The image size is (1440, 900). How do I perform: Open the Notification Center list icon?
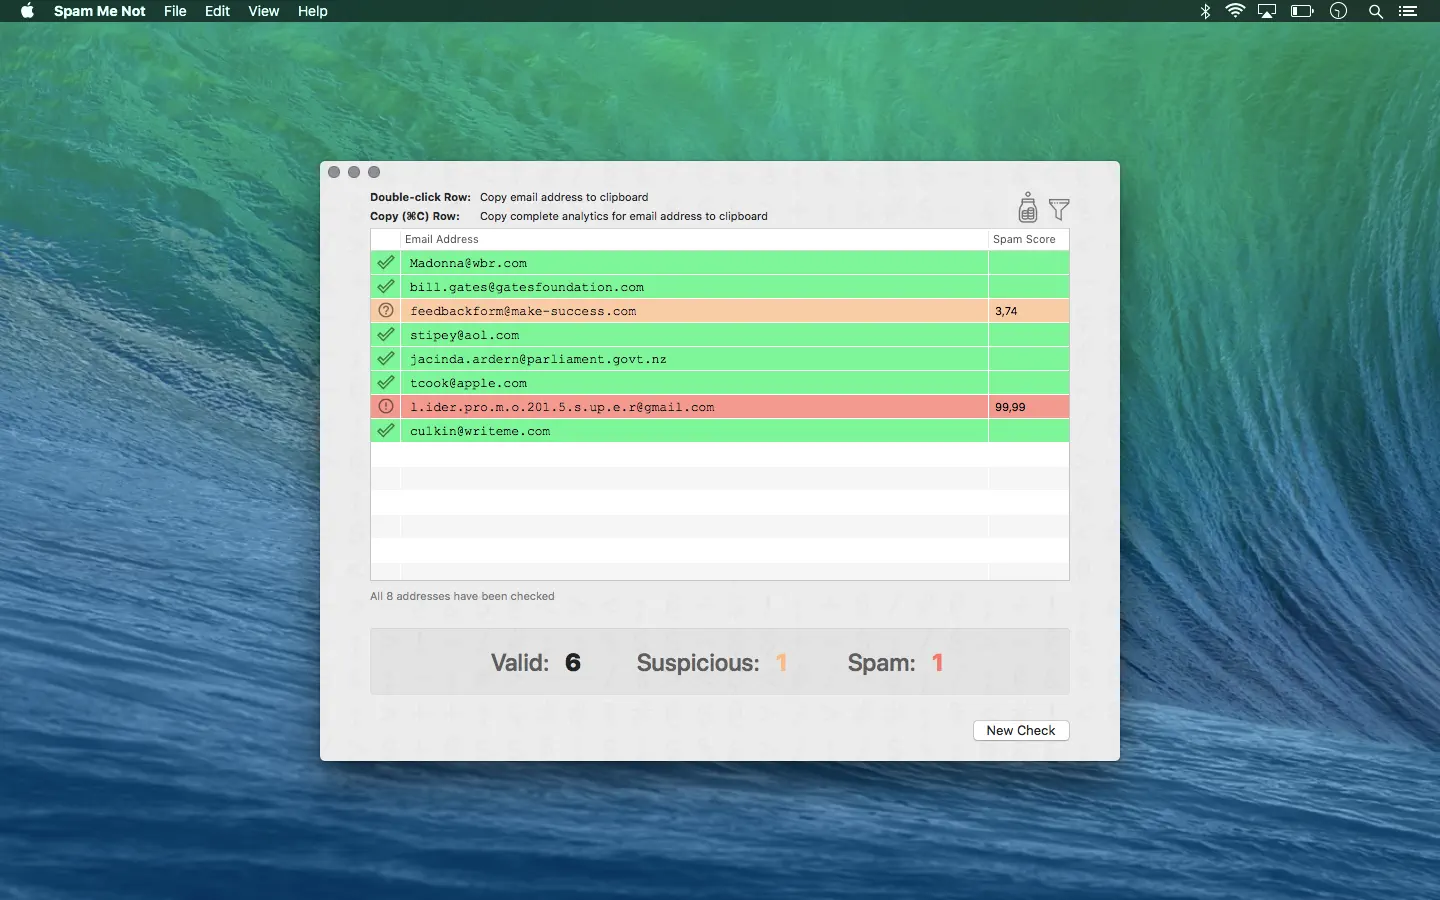(x=1408, y=11)
